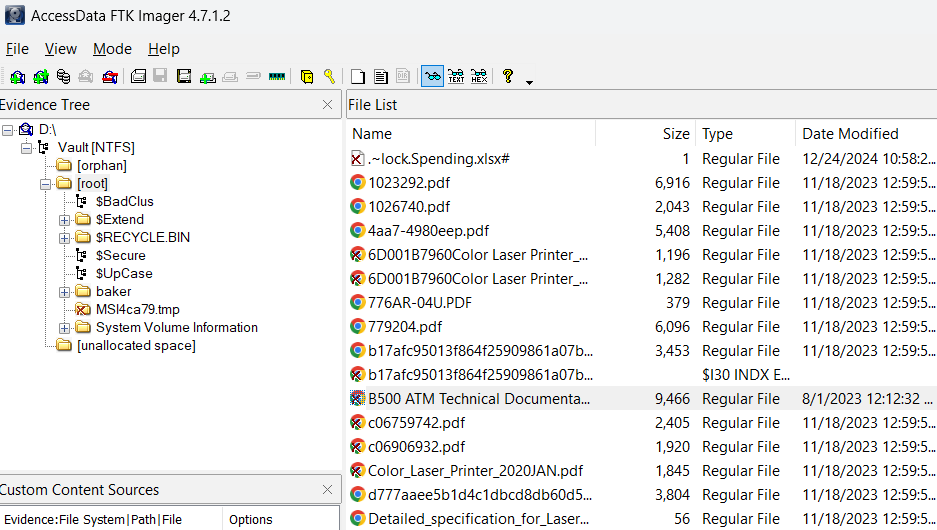937x530 pixels.
Task: Expand the $RECYCLE.BIN folder
Action: pos(65,238)
